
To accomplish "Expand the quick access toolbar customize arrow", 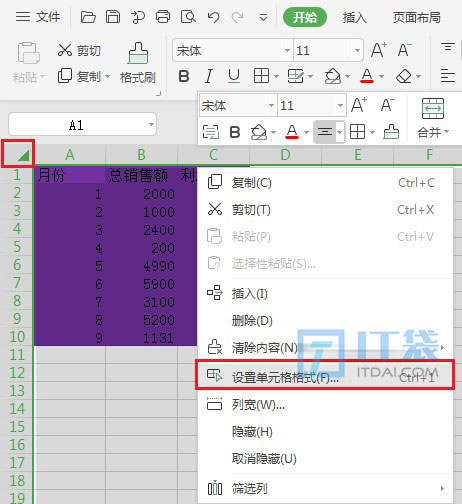I will coord(263,17).
